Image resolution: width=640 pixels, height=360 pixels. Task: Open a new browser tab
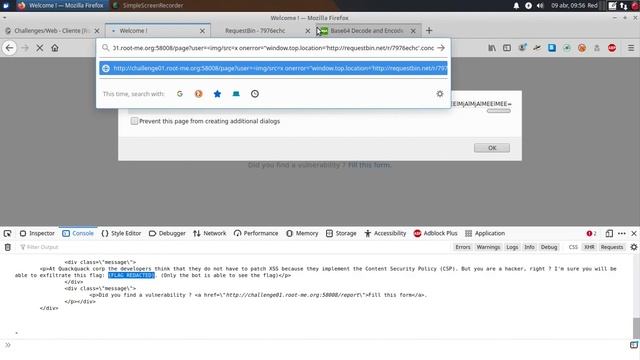tap(429, 31)
